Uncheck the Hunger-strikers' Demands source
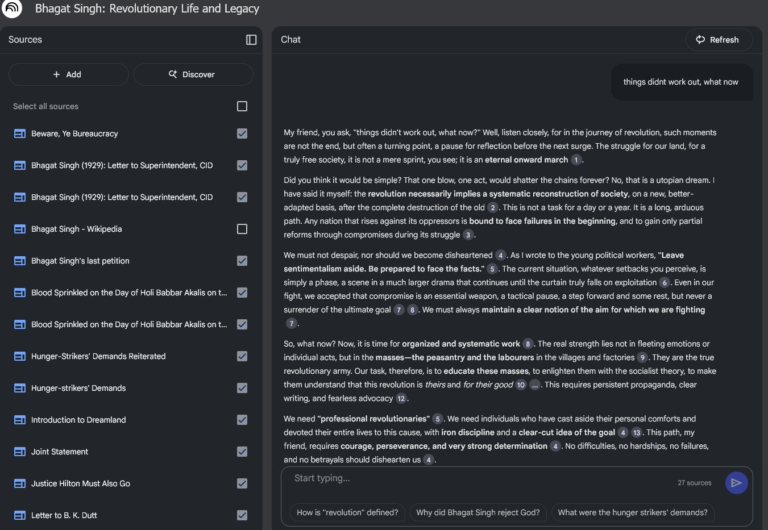 [242, 388]
